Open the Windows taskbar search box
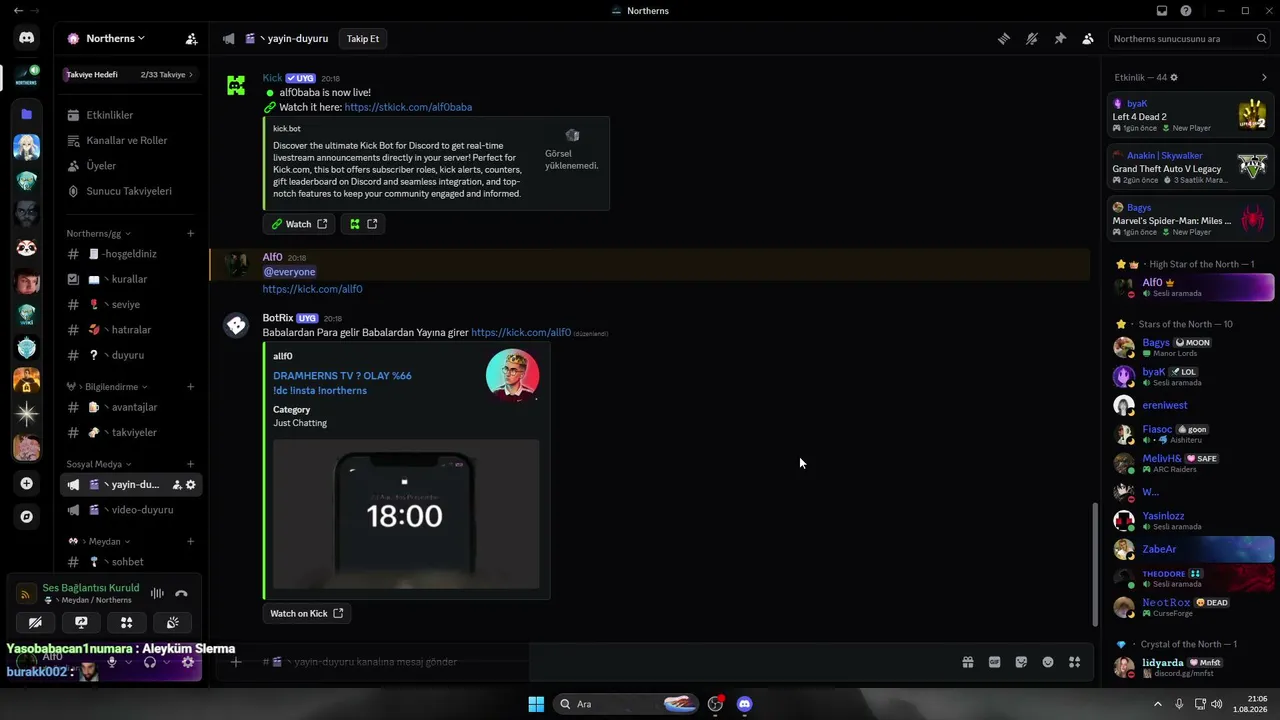The height and width of the screenshot is (720, 1280). pos(627,704)
